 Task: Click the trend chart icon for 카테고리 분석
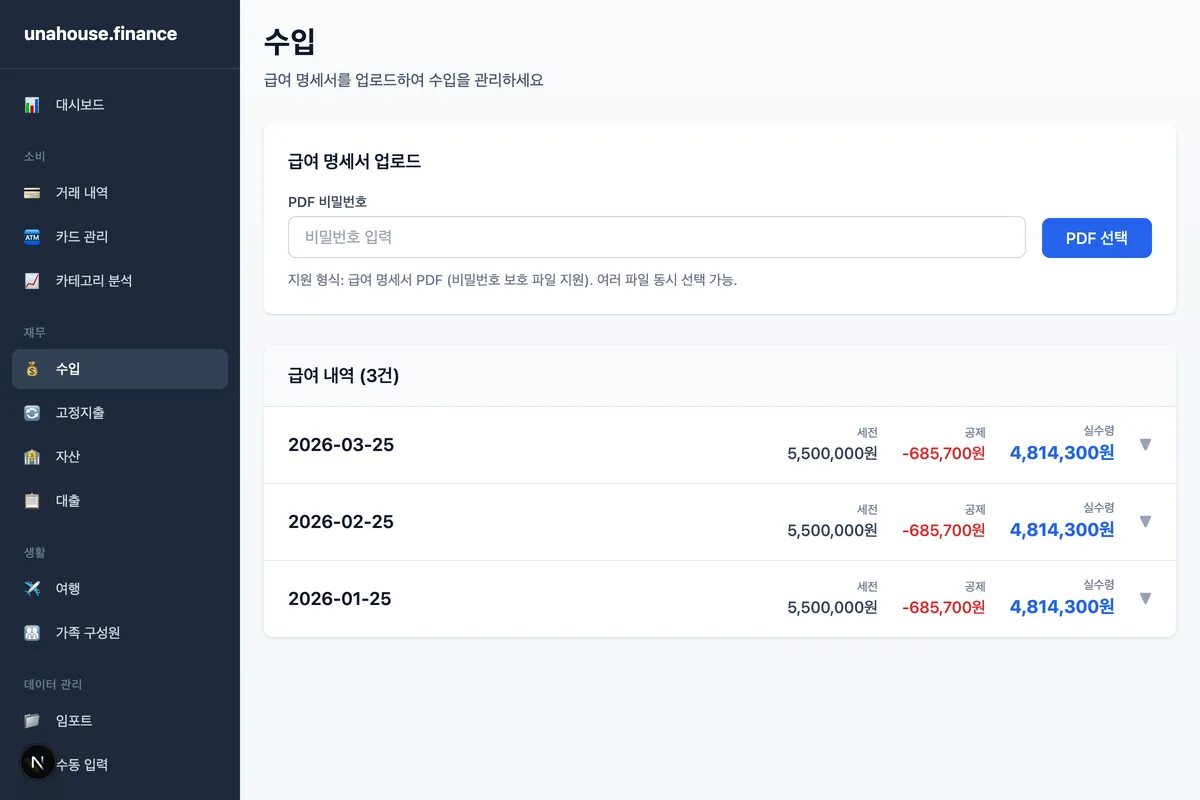32,281
